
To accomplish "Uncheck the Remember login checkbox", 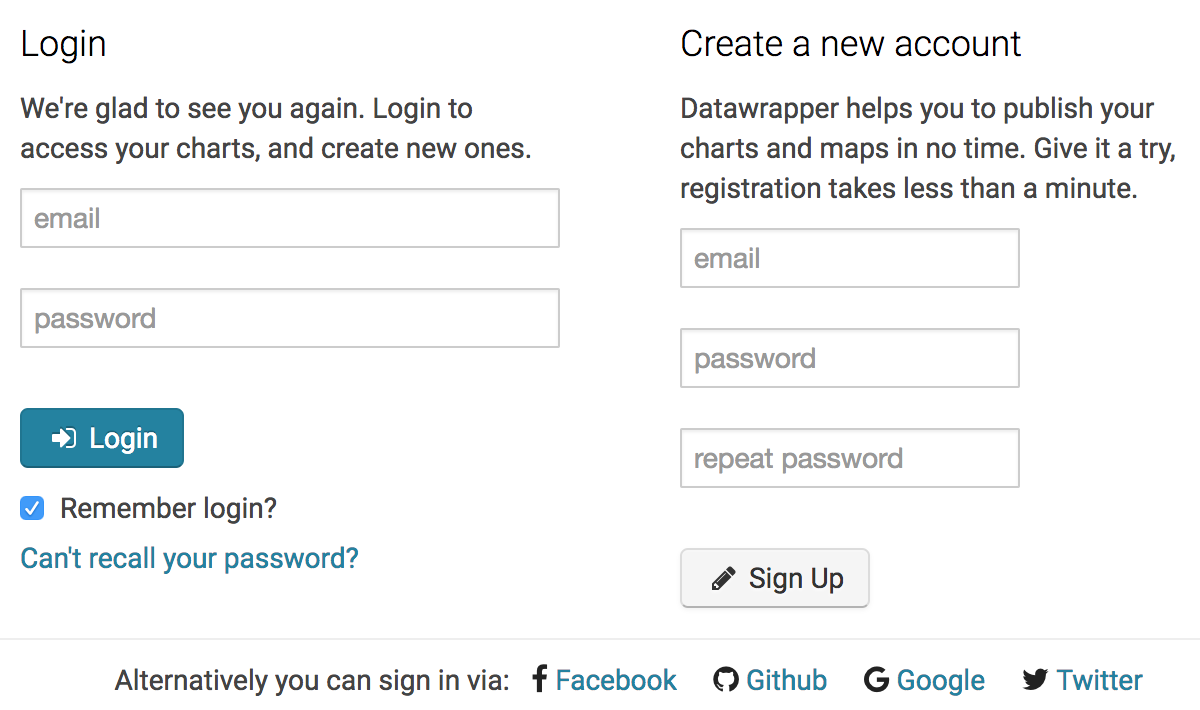I will 33,509.
